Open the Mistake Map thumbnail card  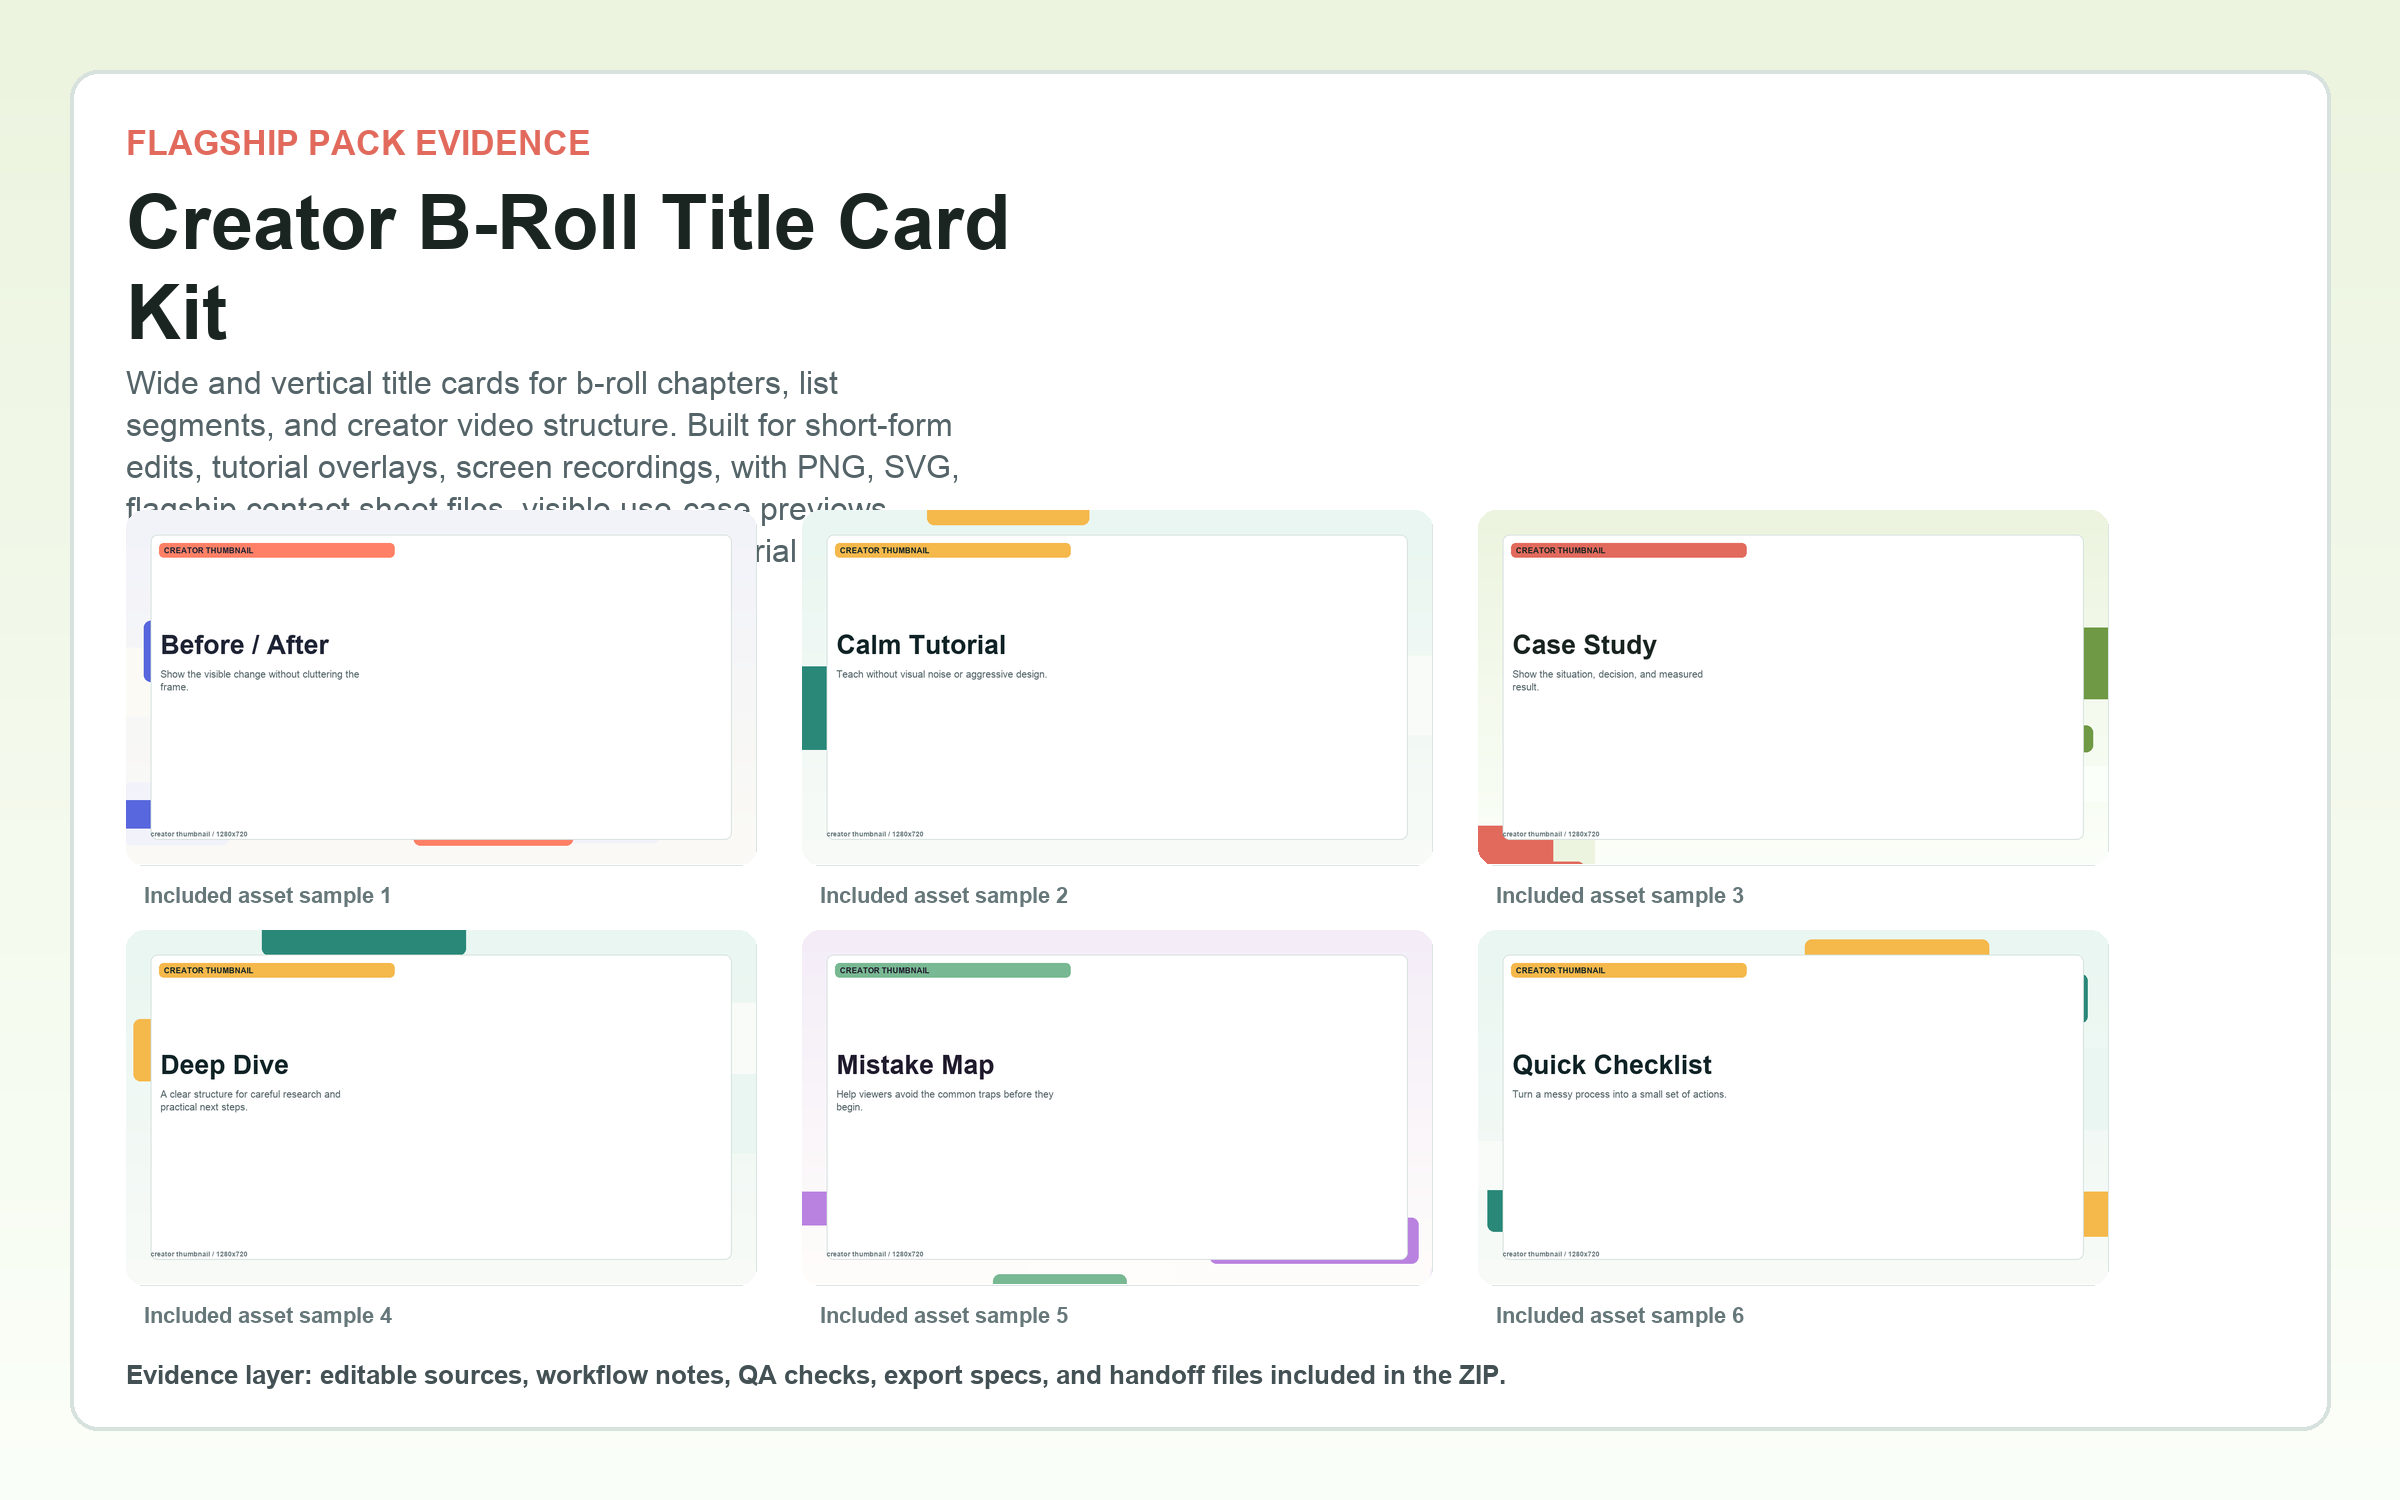[1117, 1107]
